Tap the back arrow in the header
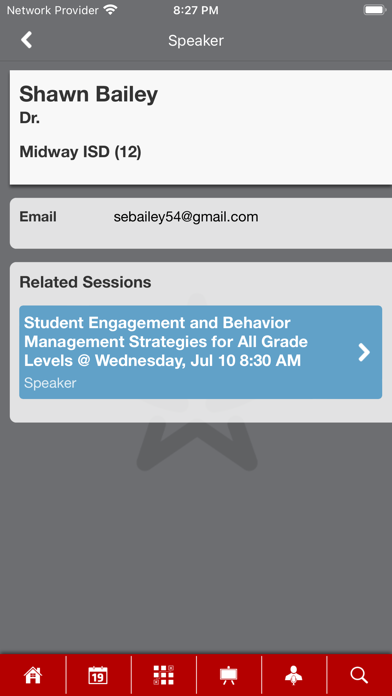 click(27, 40)
